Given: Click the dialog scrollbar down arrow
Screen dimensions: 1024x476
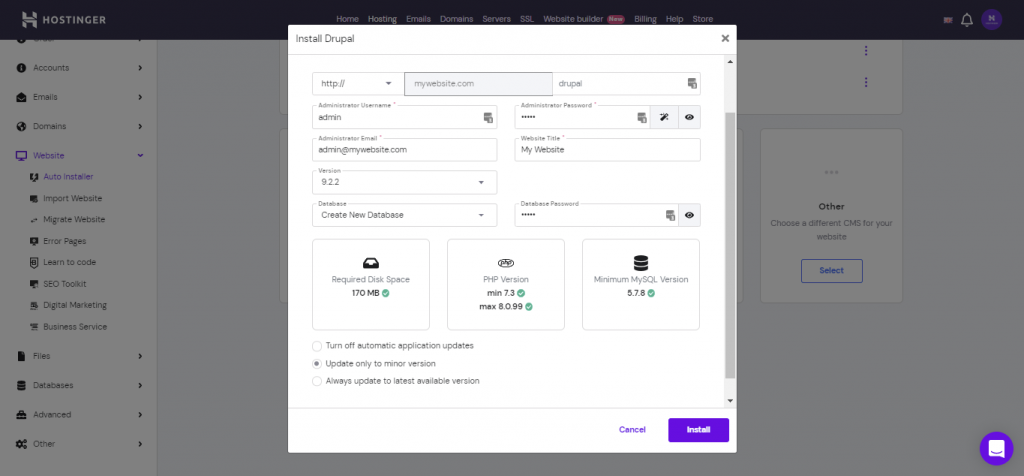Looking at the screenshot, I should click(730, 401).
